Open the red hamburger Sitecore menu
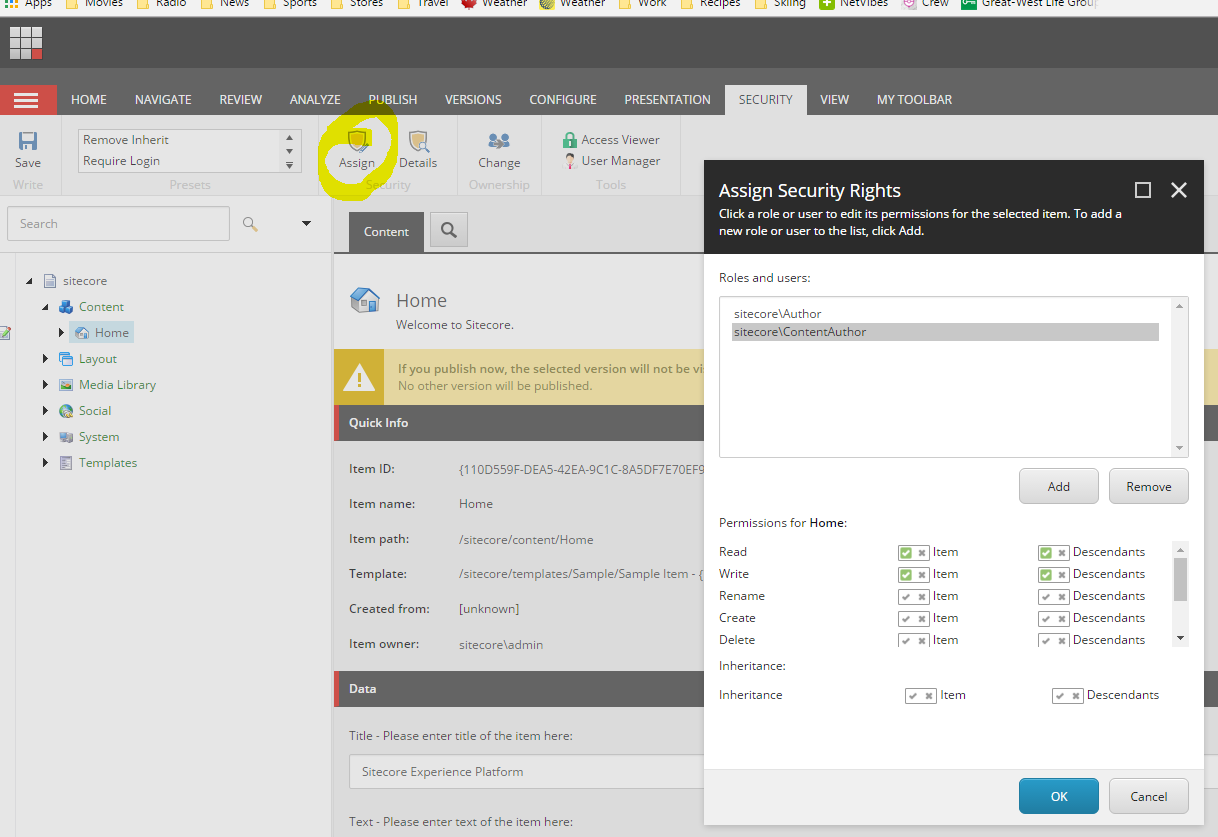Screen dimensions: 1218x837 [x=27, y=100]
